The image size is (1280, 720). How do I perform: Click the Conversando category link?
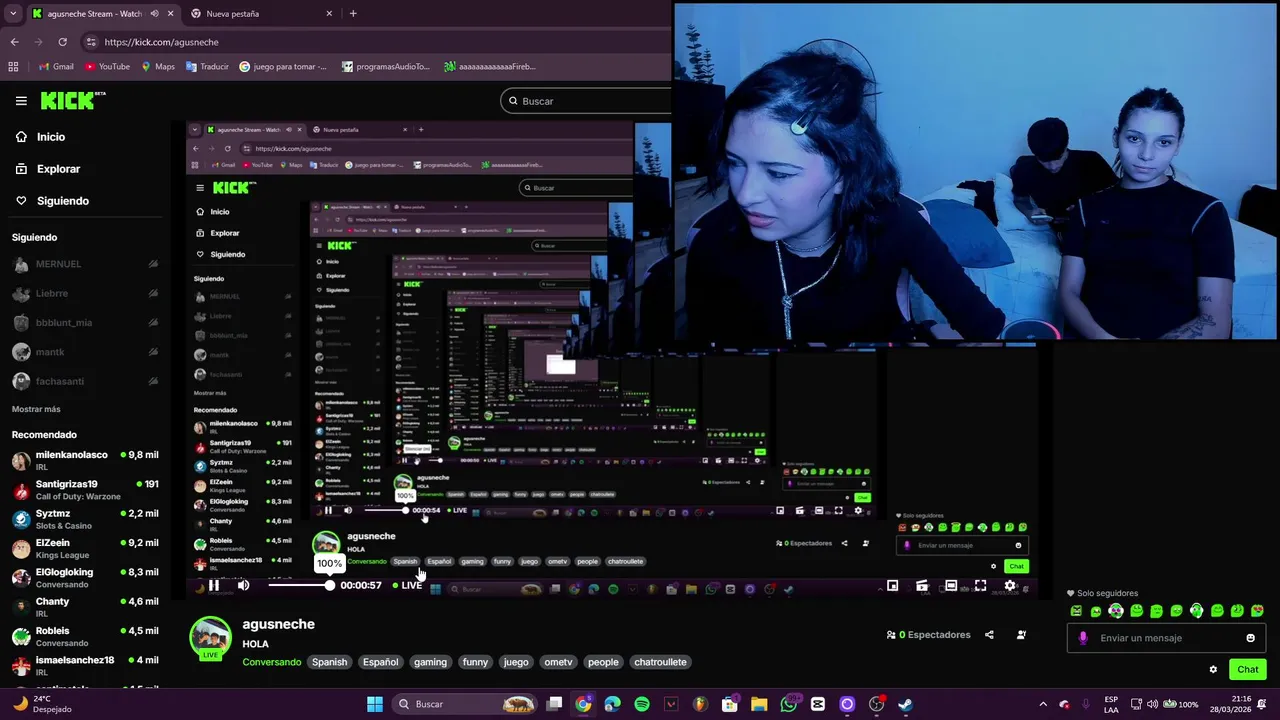coord(272,662)
